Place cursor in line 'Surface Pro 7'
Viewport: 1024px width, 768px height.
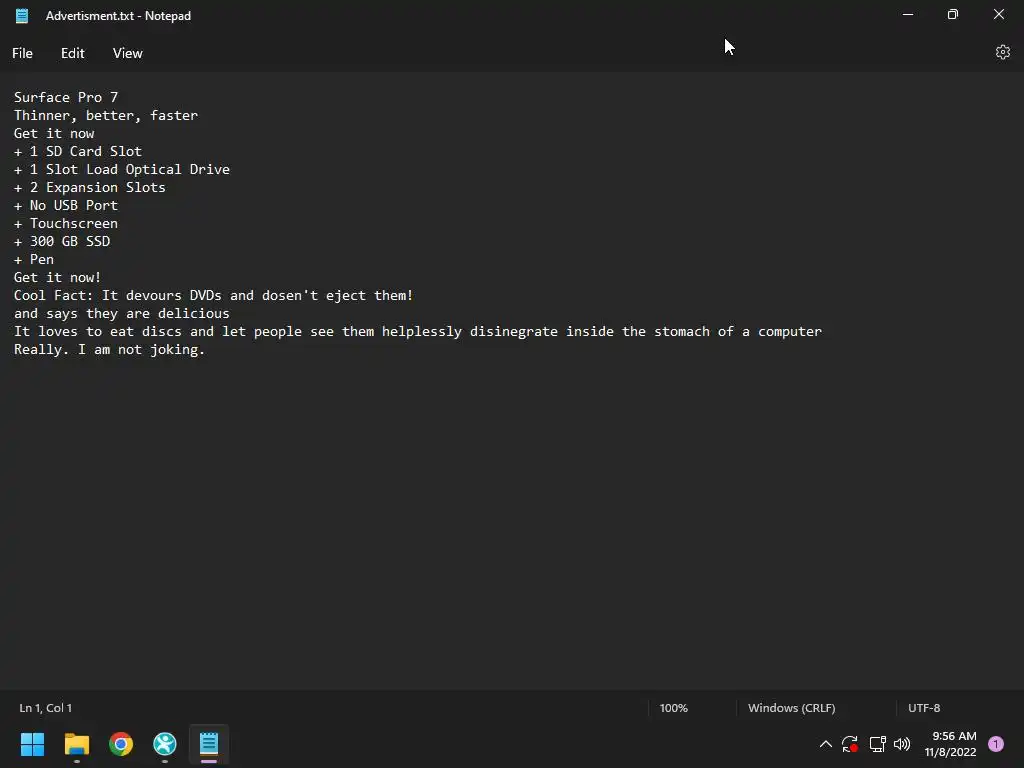[x=66, y=97]
